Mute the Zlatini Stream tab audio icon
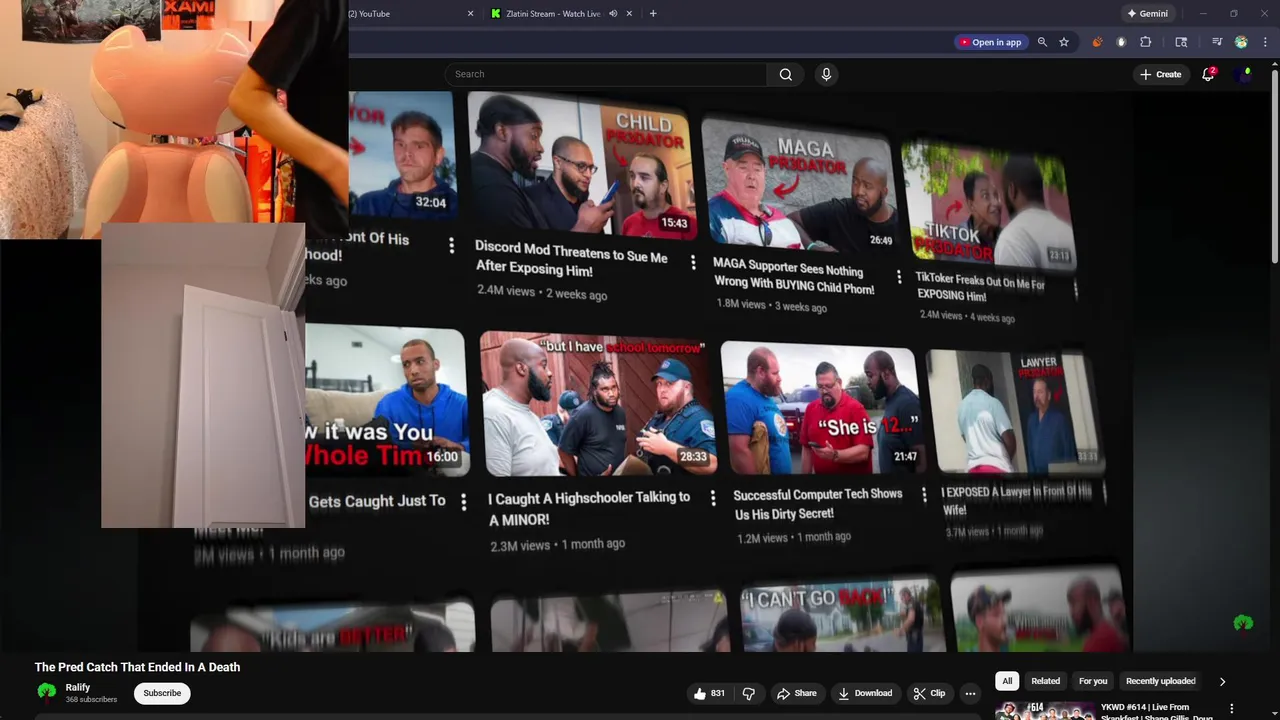 tap(613, 14)
